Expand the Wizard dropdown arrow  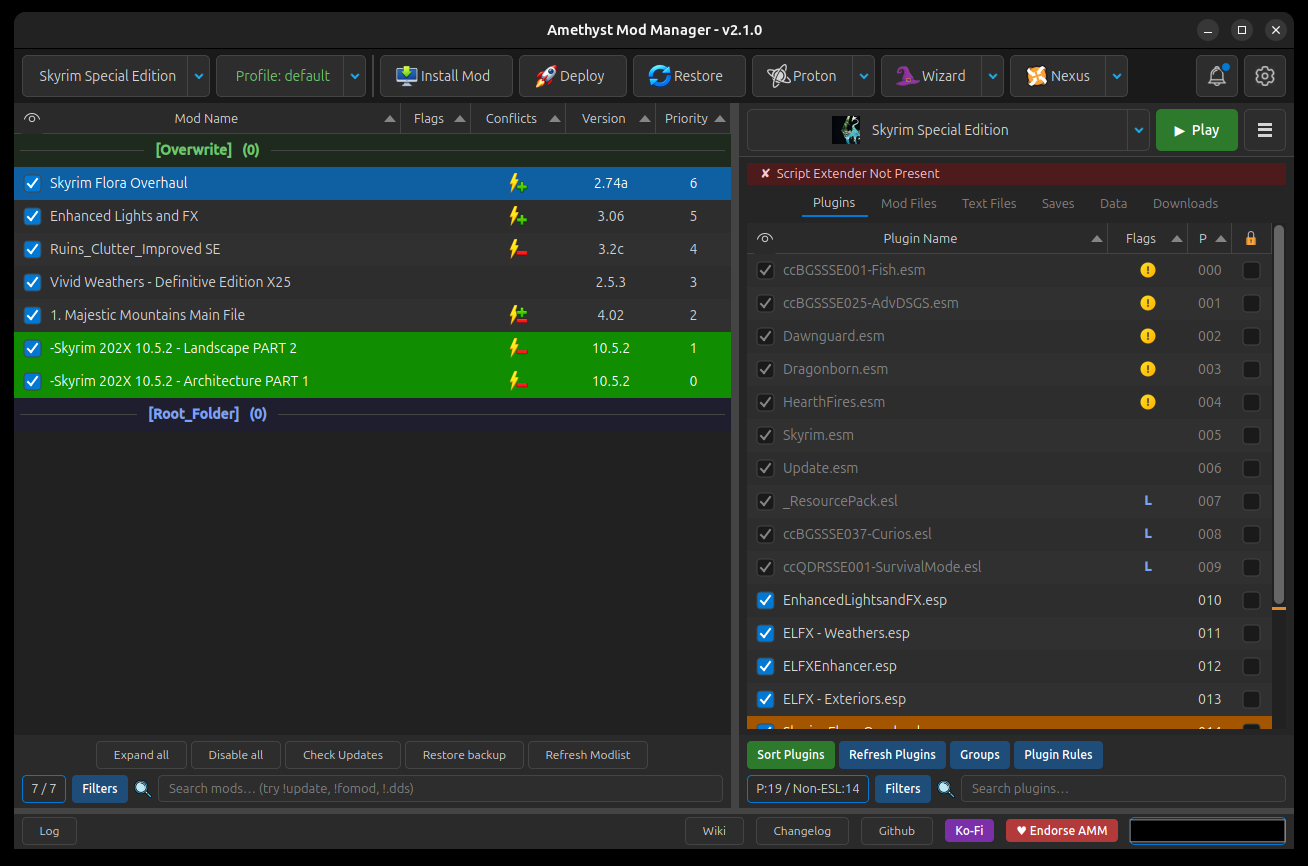coord(992,76)
